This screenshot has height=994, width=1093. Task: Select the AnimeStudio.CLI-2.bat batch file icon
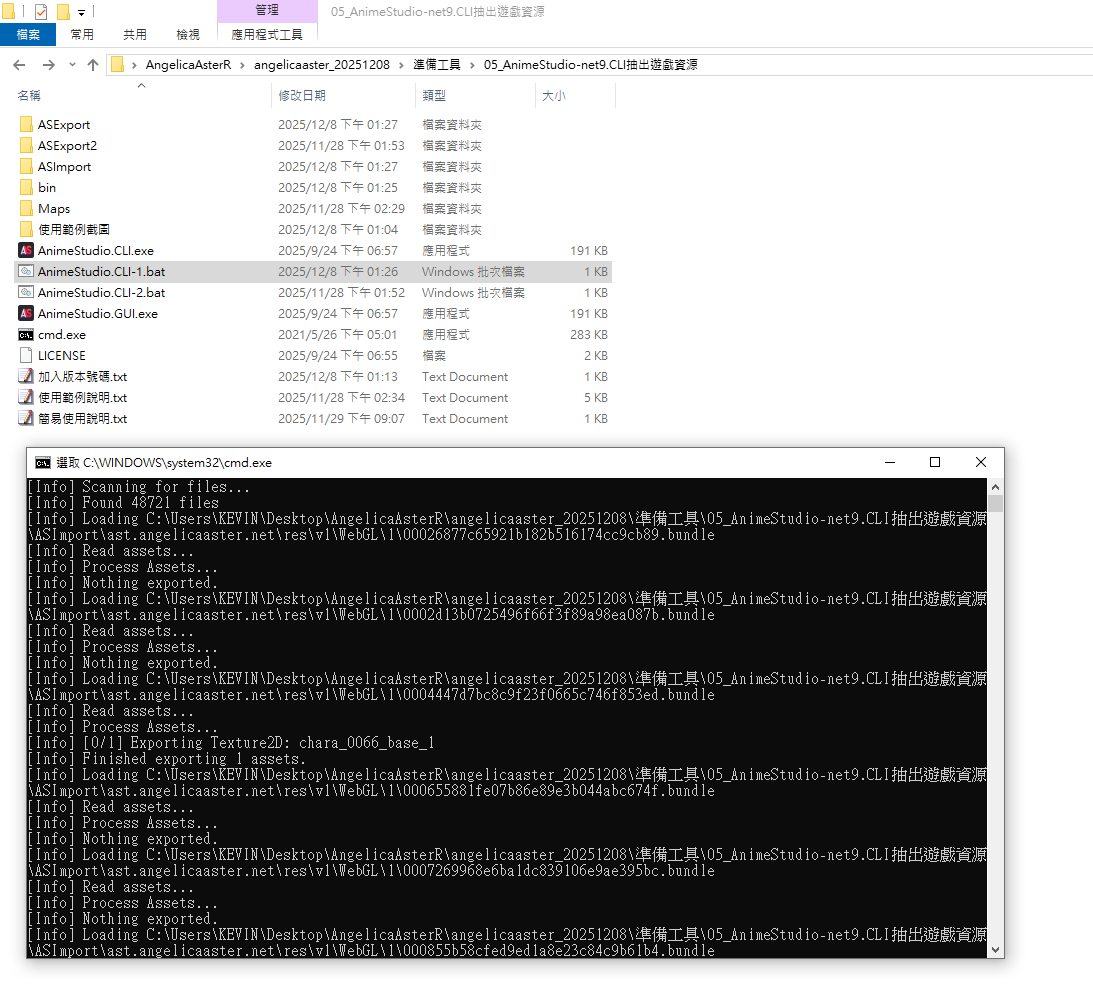coord(26,292)
